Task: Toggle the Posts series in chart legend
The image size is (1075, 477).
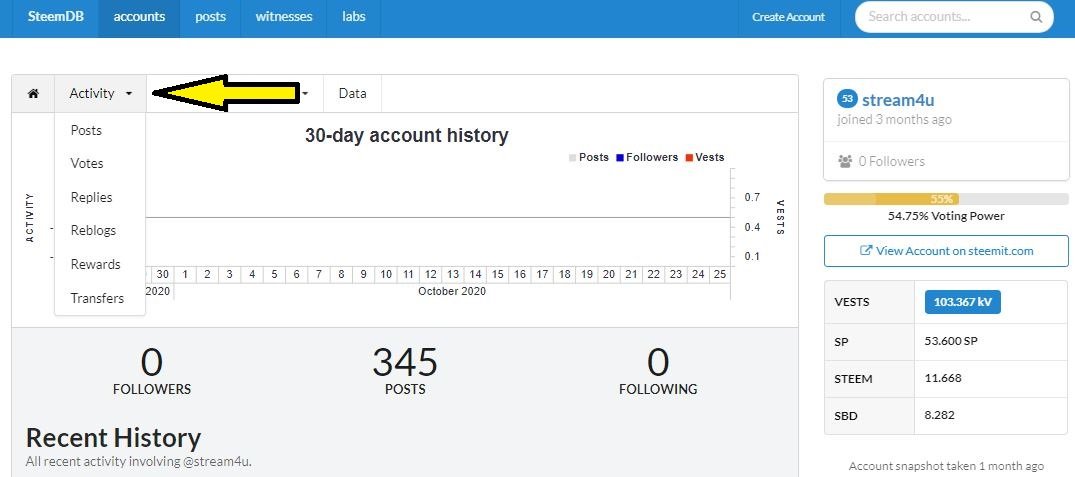Action: tap(588, 157)
